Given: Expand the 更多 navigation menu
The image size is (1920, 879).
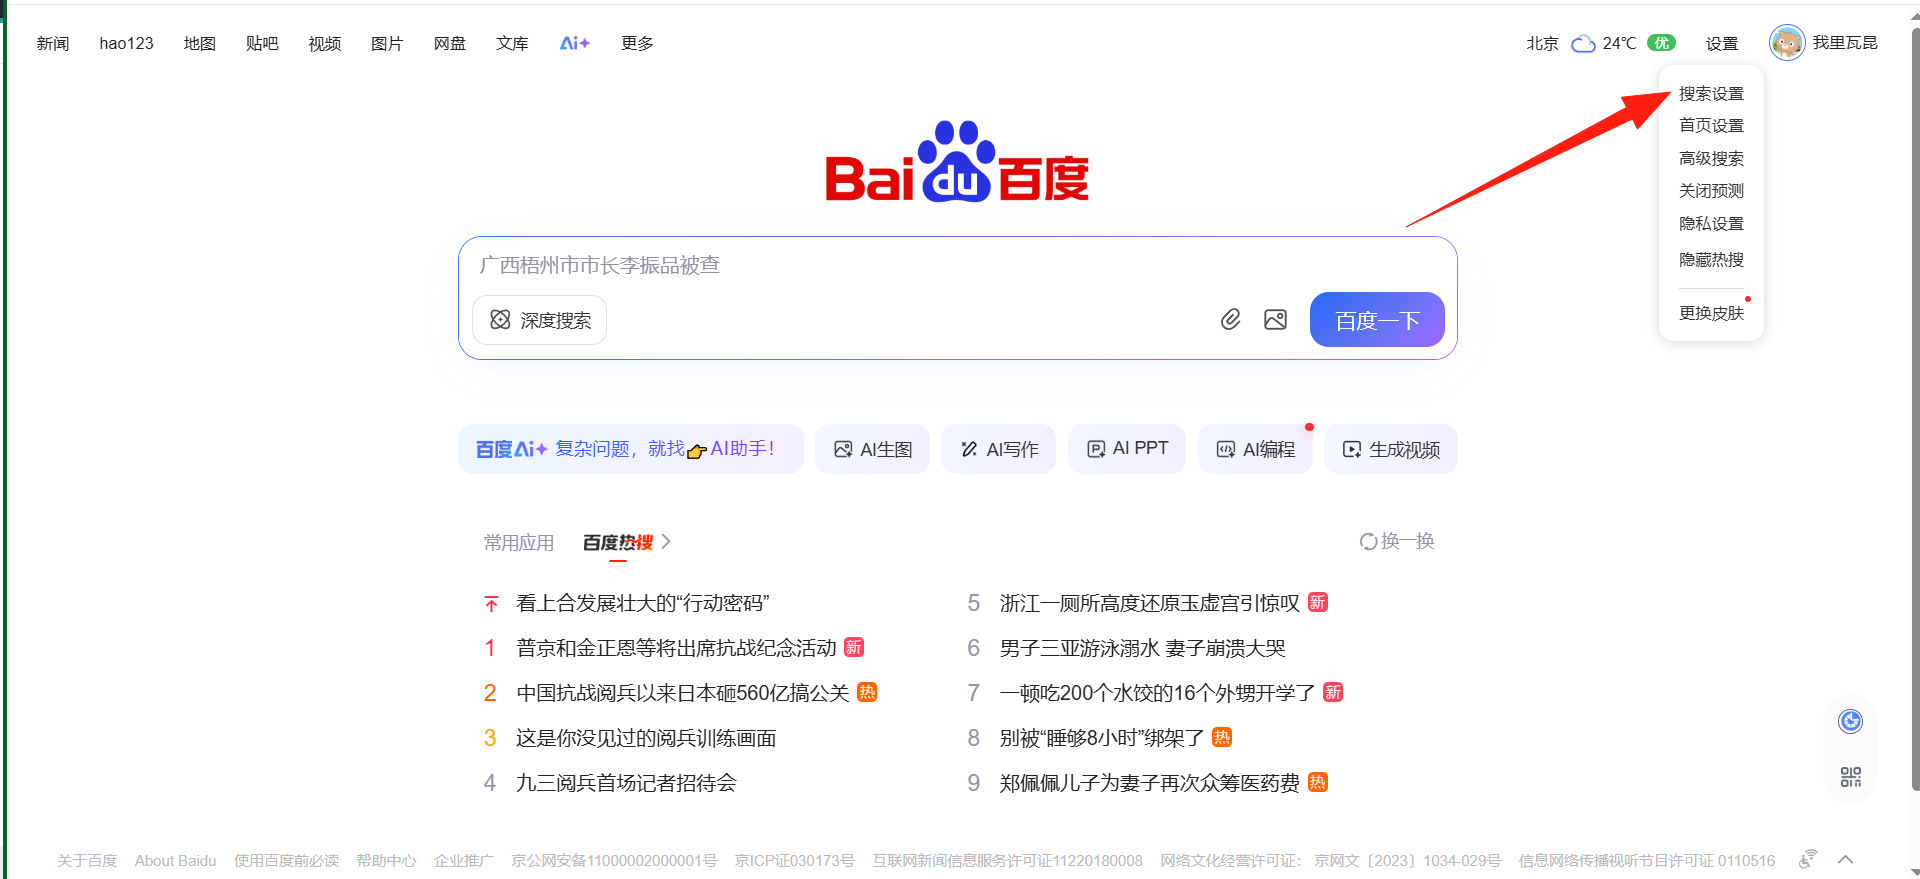Looking at the screenshot, I should pyautogui.click(x=636, y=43).
